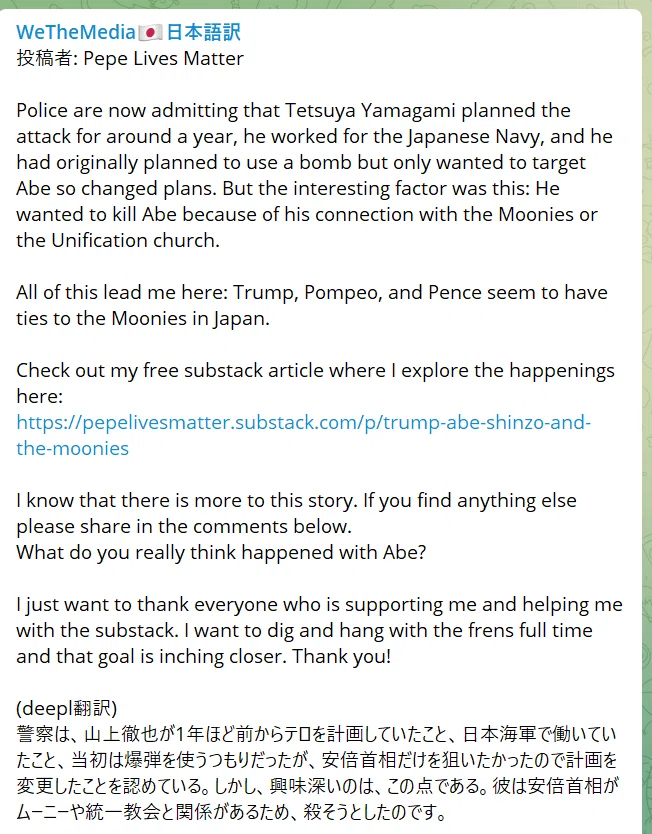The width and height of the screenshot is (652, 834).
Task: Click the "the-moonies" continuation of the URL
Action: coord(72,448)
